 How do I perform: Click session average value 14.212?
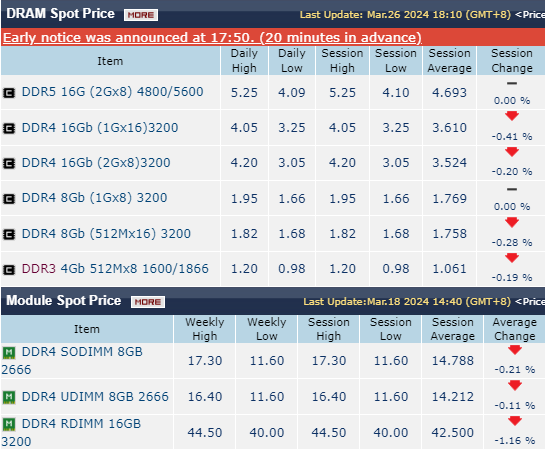[x=453, y=397]
